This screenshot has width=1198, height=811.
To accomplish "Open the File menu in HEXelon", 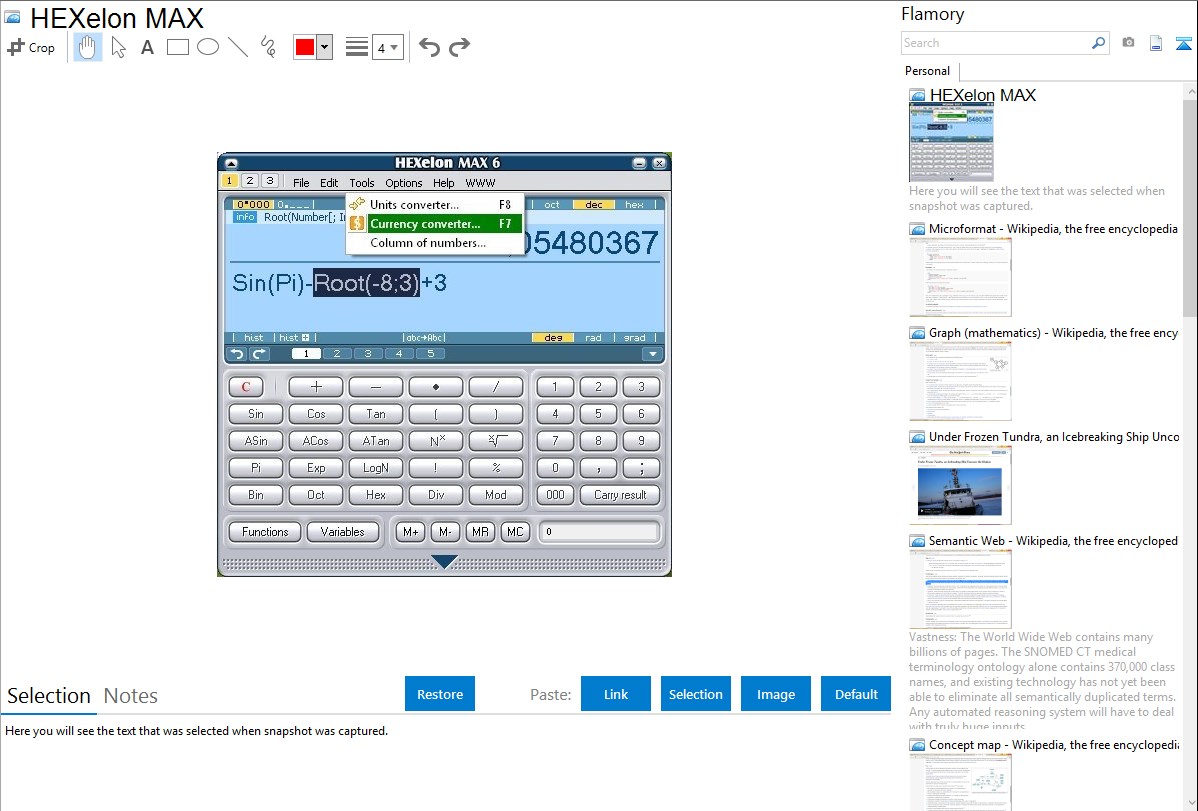I will coord(301,183).
